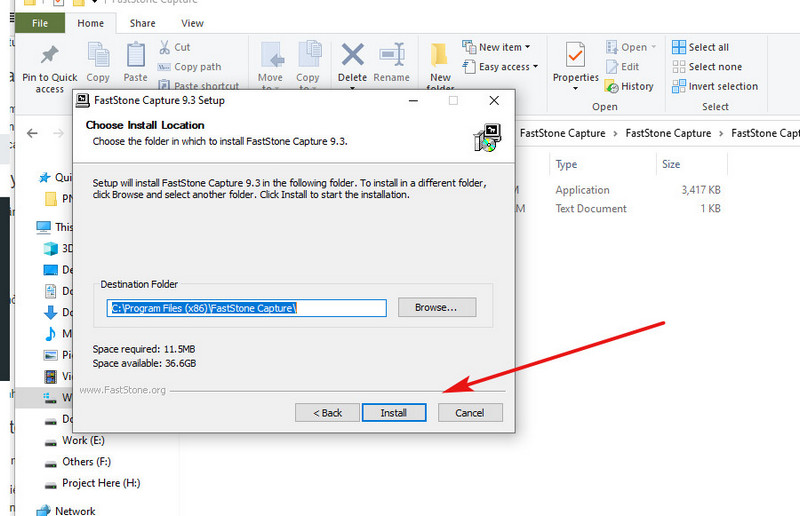
Task: Sort by the Type column header
Action: 566,164
